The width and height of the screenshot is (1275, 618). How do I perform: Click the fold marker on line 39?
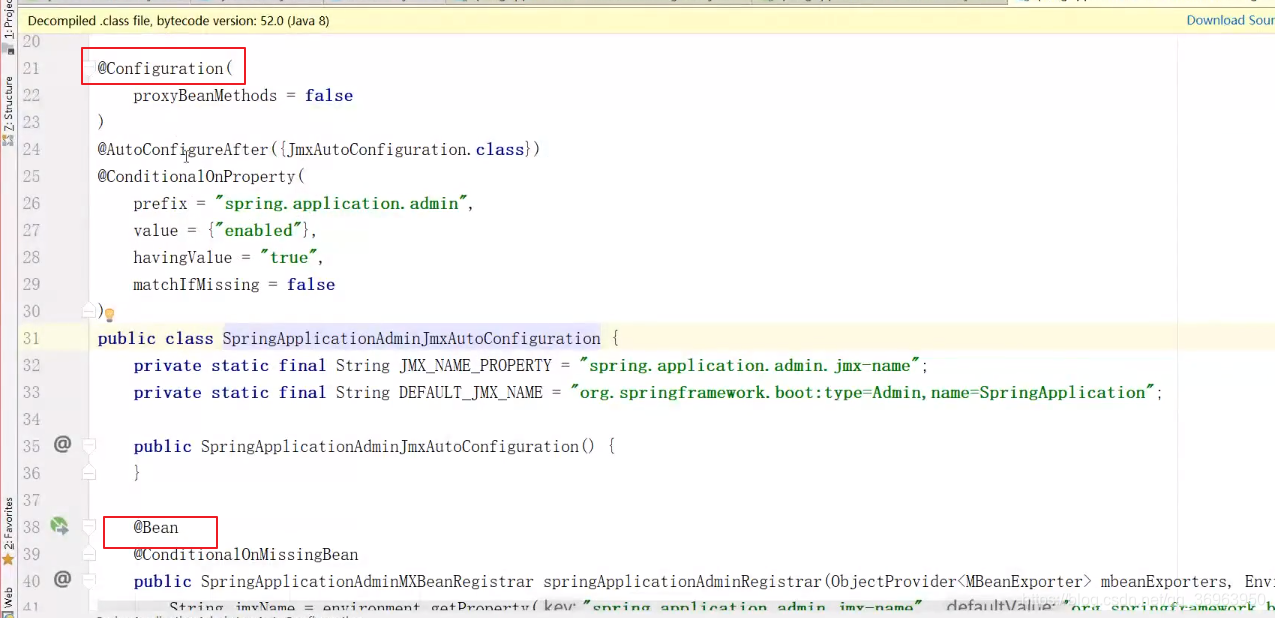tap(89, 553)
